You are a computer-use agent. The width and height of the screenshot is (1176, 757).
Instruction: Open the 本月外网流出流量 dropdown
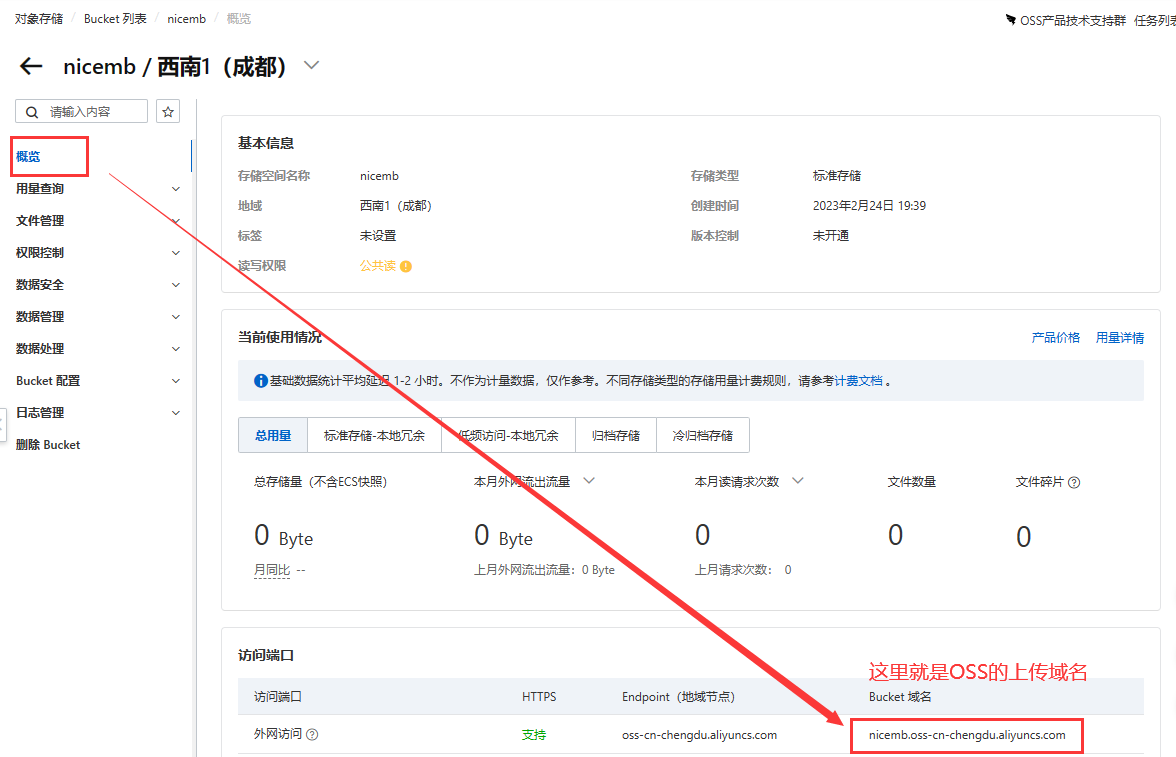click(x=589, y=481)
